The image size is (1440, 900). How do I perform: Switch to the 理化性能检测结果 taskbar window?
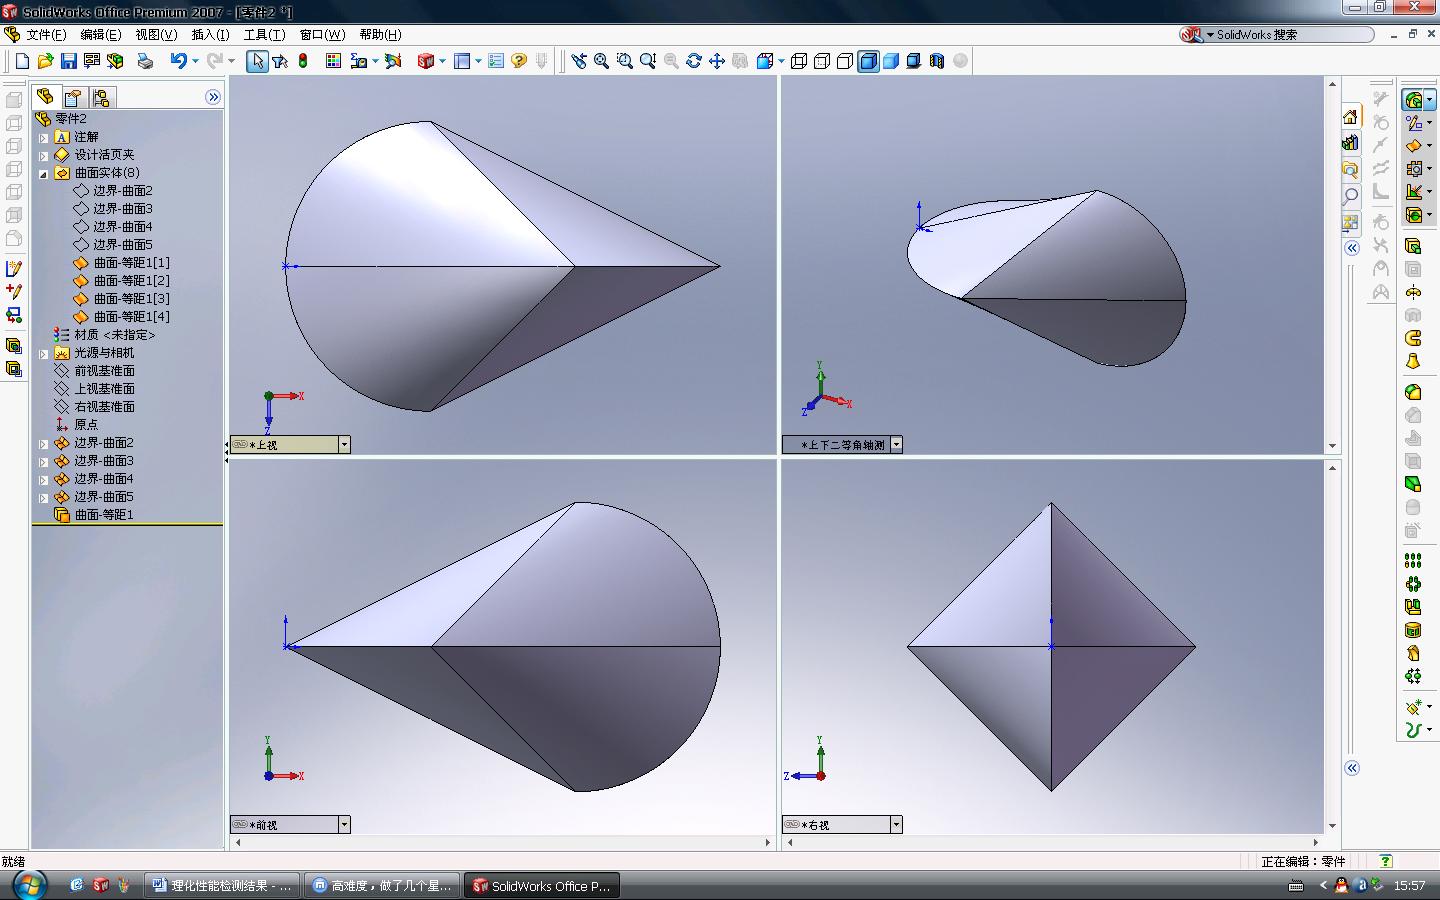coord(221,885)
